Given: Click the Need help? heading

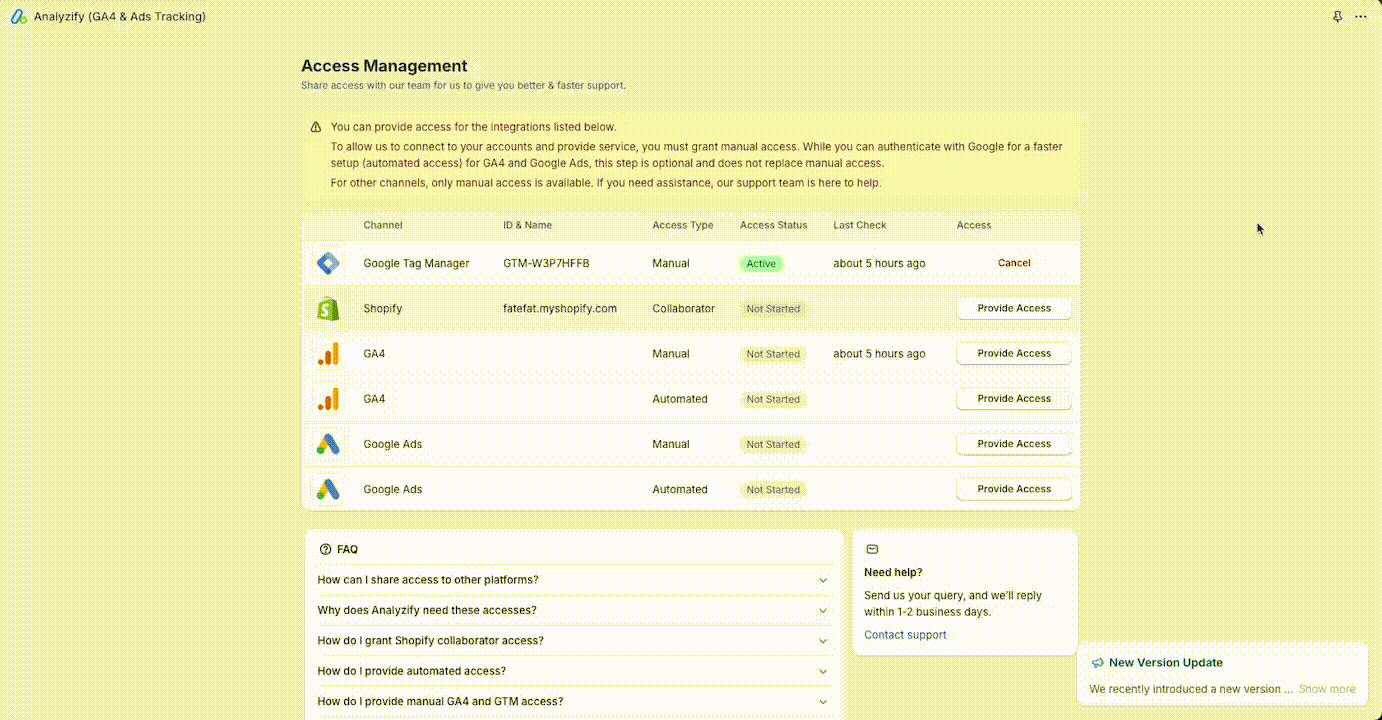Looking at the screenshot, I should tap(893, 572).
